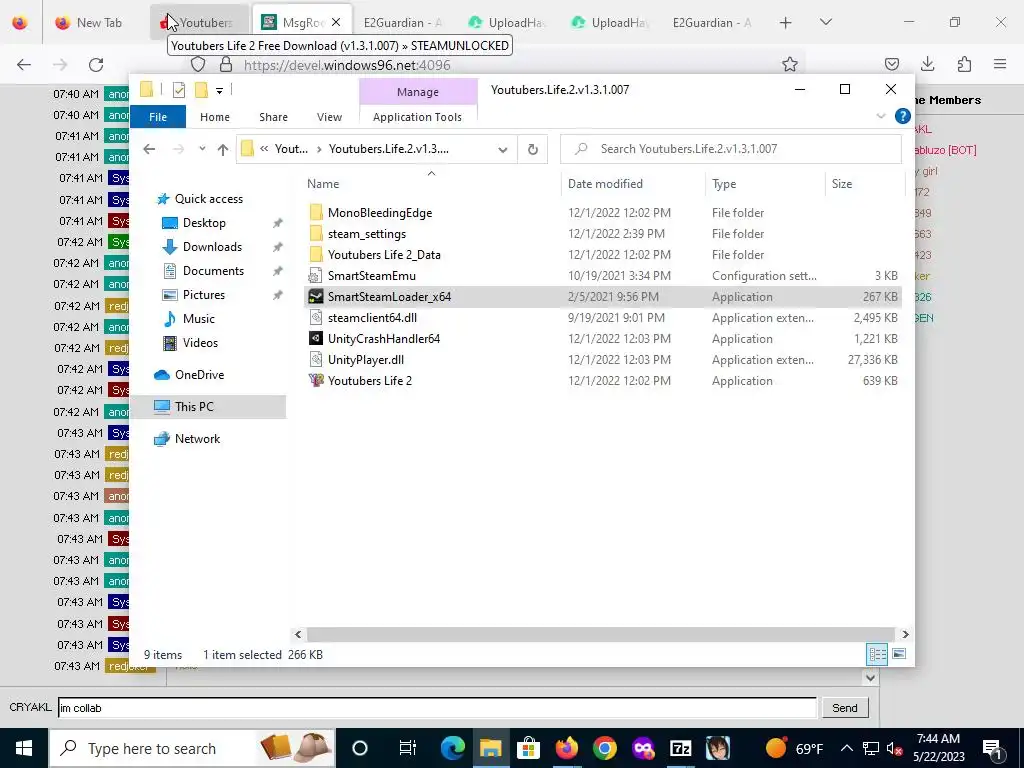The image size is (1024, 768).
Task: Open OneDrive in navigation pane
Action: click(199, 374)
